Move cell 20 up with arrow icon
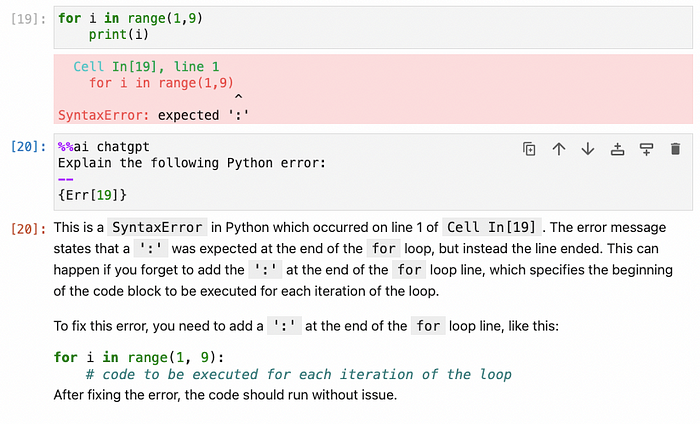This screenshot has height=424, width=700. (x=558, y=149)
